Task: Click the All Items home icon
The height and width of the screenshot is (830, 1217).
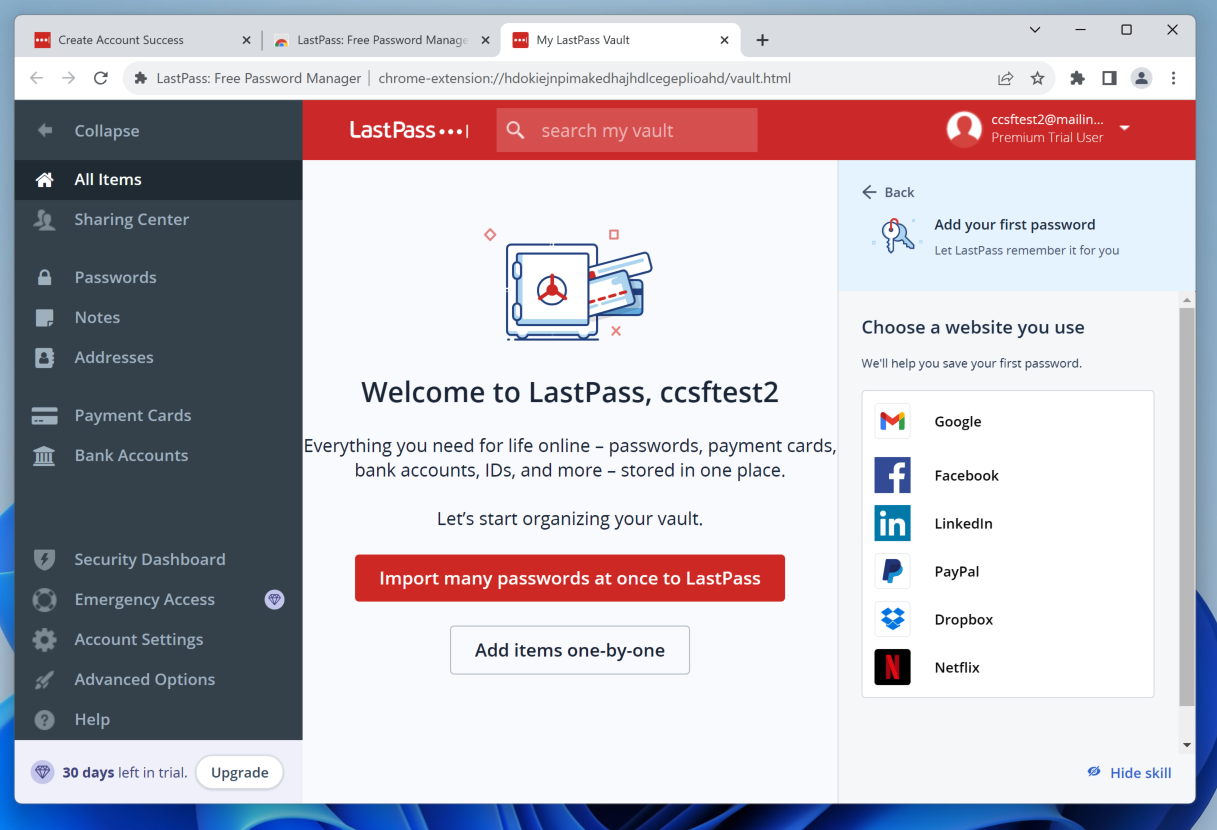Action: [x=44, y=180]
